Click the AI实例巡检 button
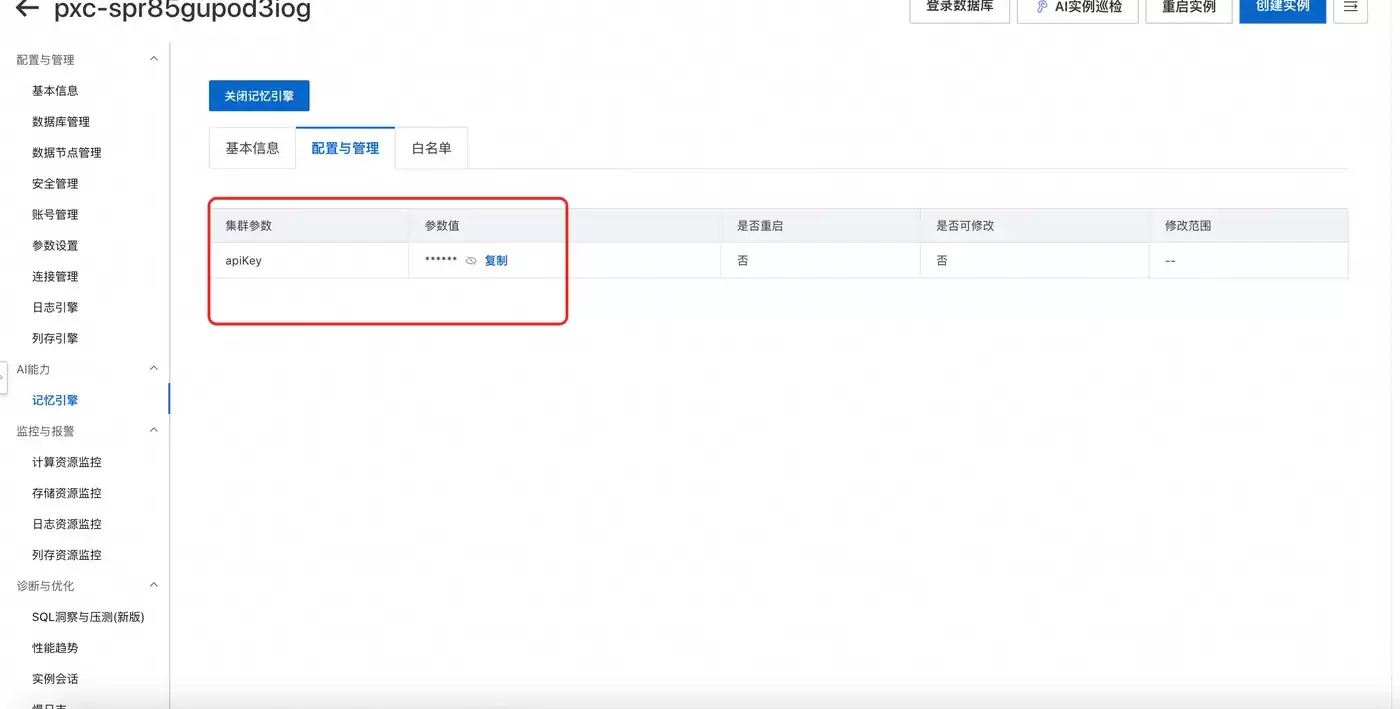The height and width of the screenshot is (709, 1400). coord(1078,8)
